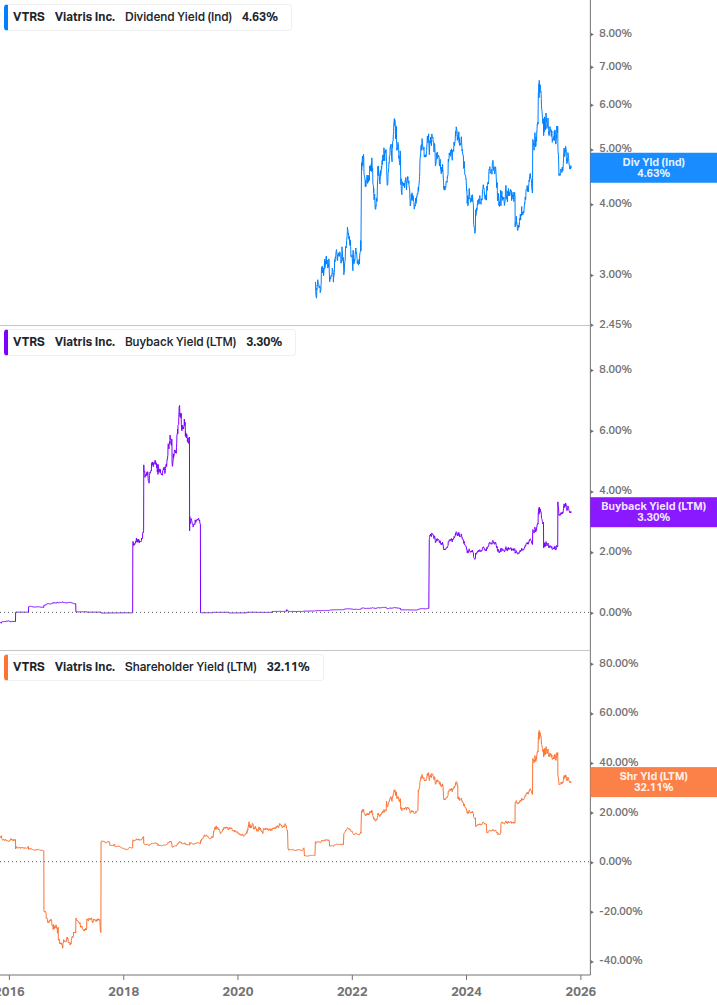Click the -40.00% tick on shareholder yield axis
This screenshot has height=1005, width=717.
(x=620, y=961)
